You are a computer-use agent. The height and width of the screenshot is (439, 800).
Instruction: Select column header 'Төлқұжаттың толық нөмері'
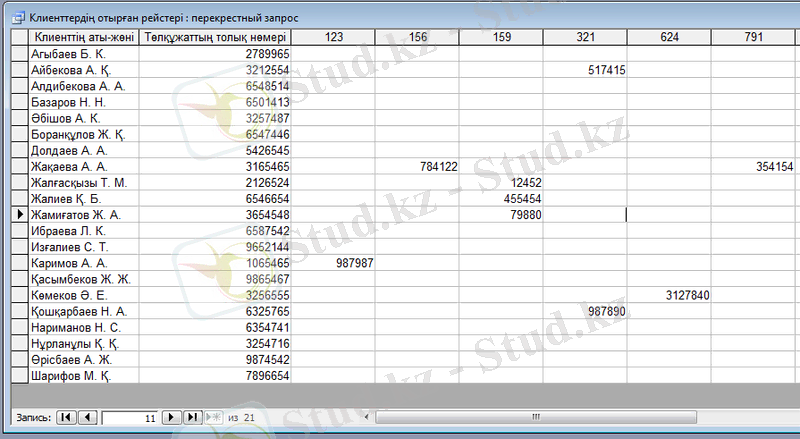click(215, 37)
